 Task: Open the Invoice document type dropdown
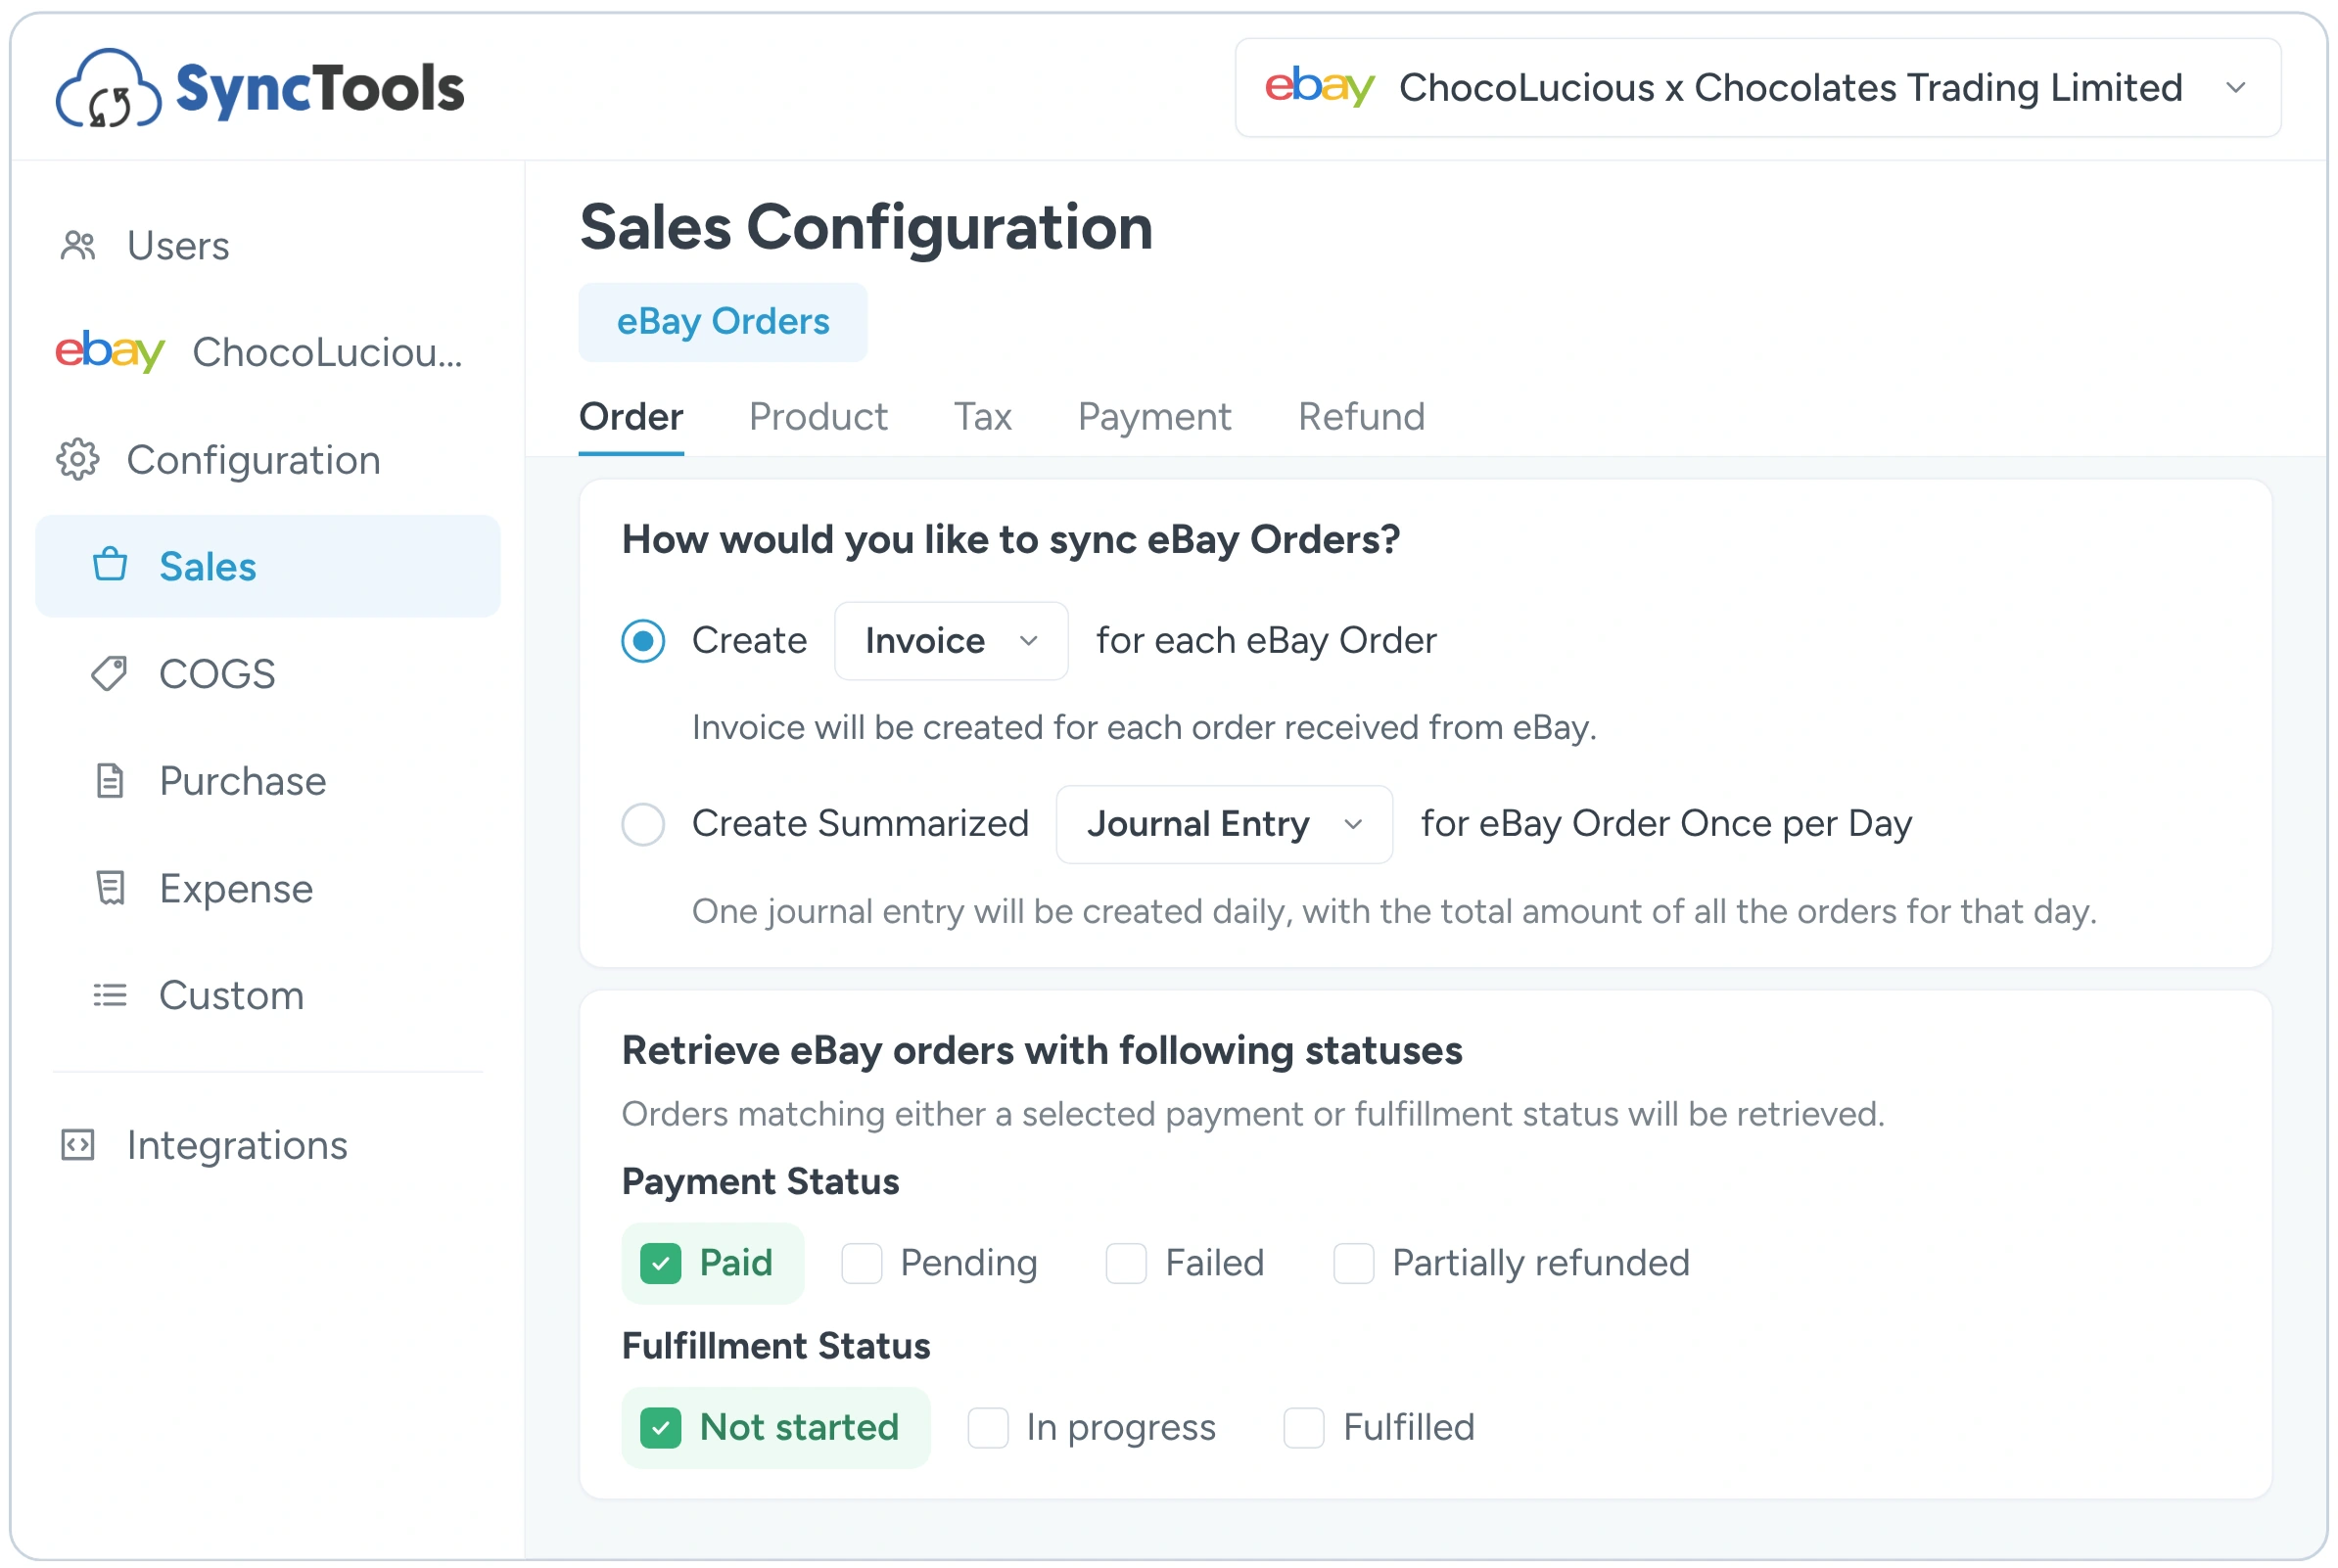(x=951, y=641)
